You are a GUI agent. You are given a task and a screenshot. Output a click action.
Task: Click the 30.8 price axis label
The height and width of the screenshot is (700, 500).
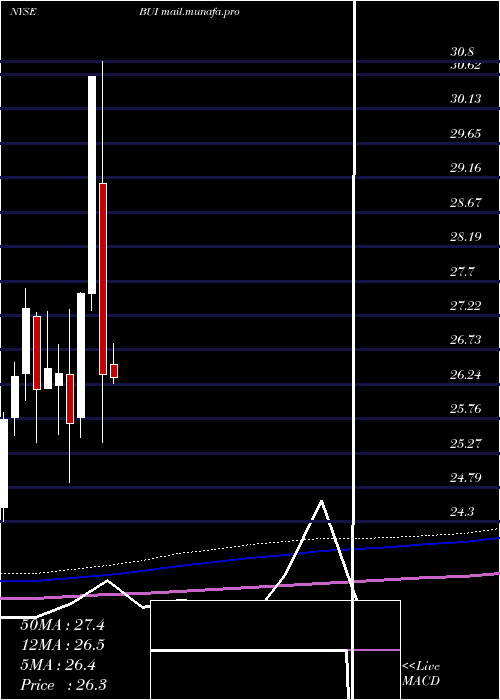pos(462,52)
